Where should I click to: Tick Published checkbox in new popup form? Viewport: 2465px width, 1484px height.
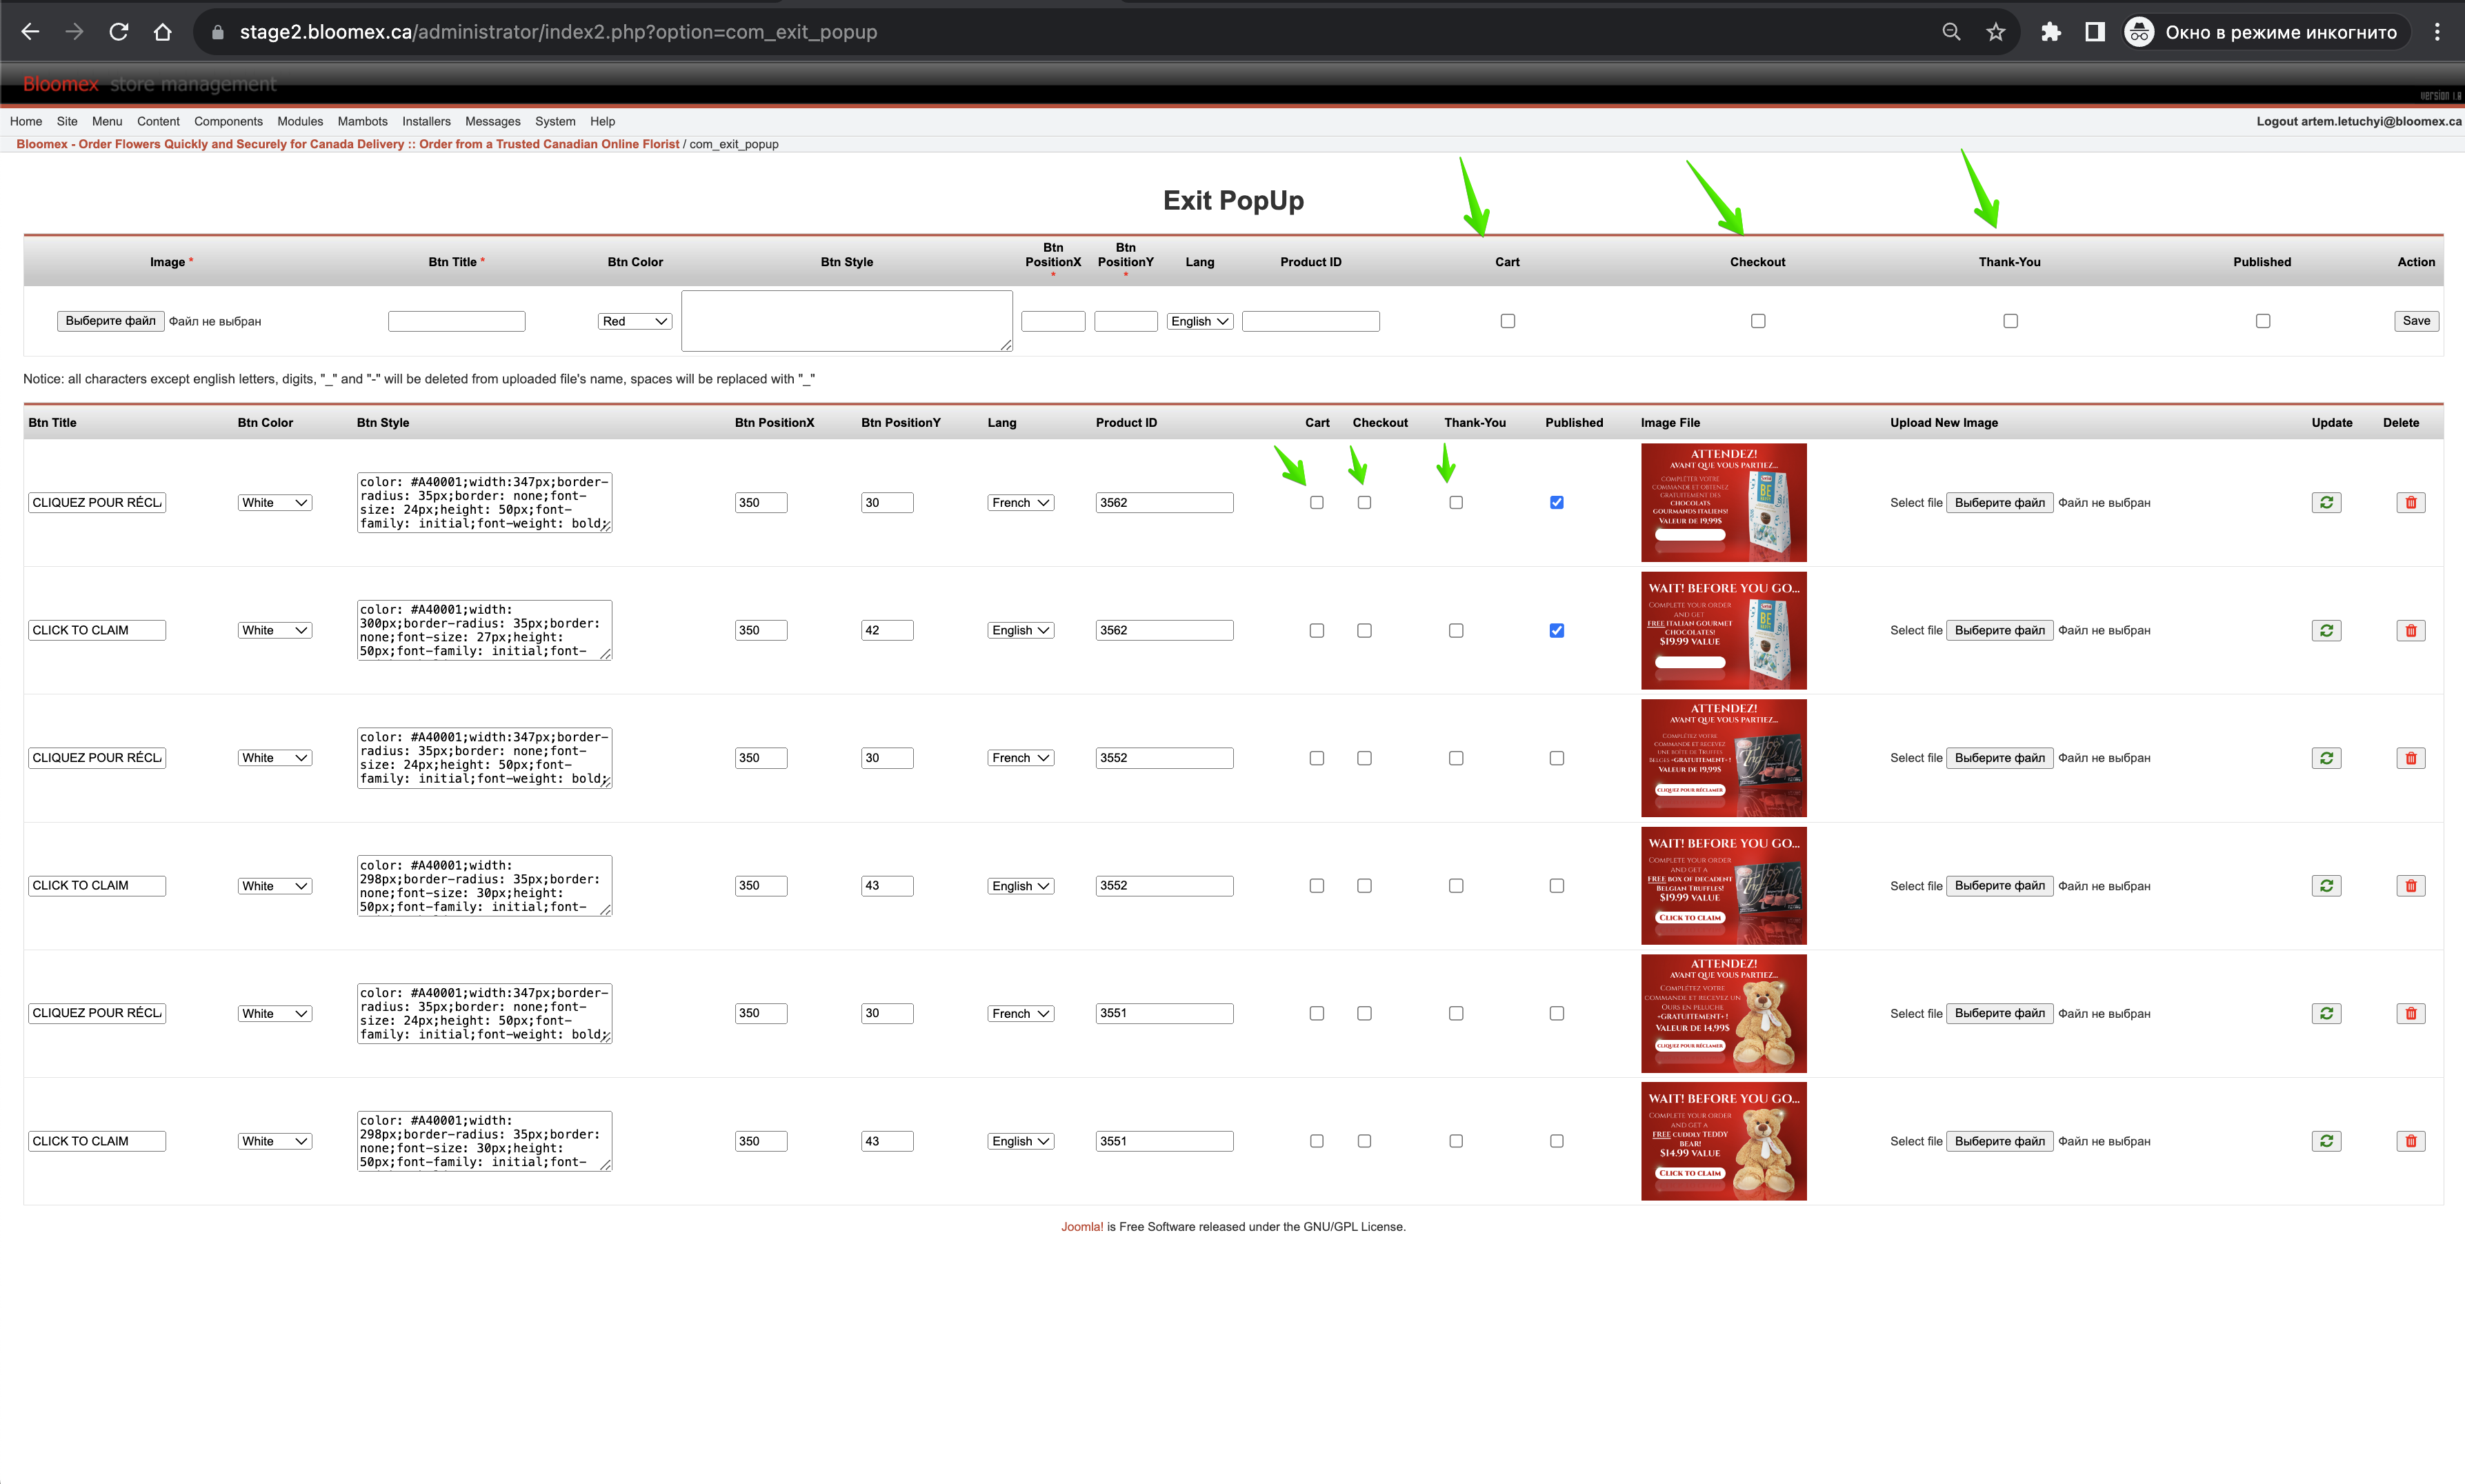click(x=2262, y=321)
